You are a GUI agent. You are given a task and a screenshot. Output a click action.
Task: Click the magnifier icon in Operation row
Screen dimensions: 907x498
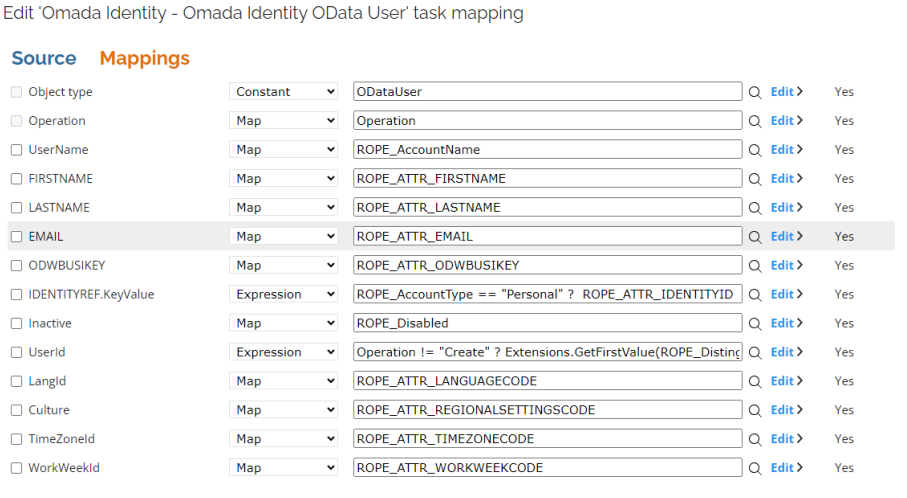coord(755,121)
